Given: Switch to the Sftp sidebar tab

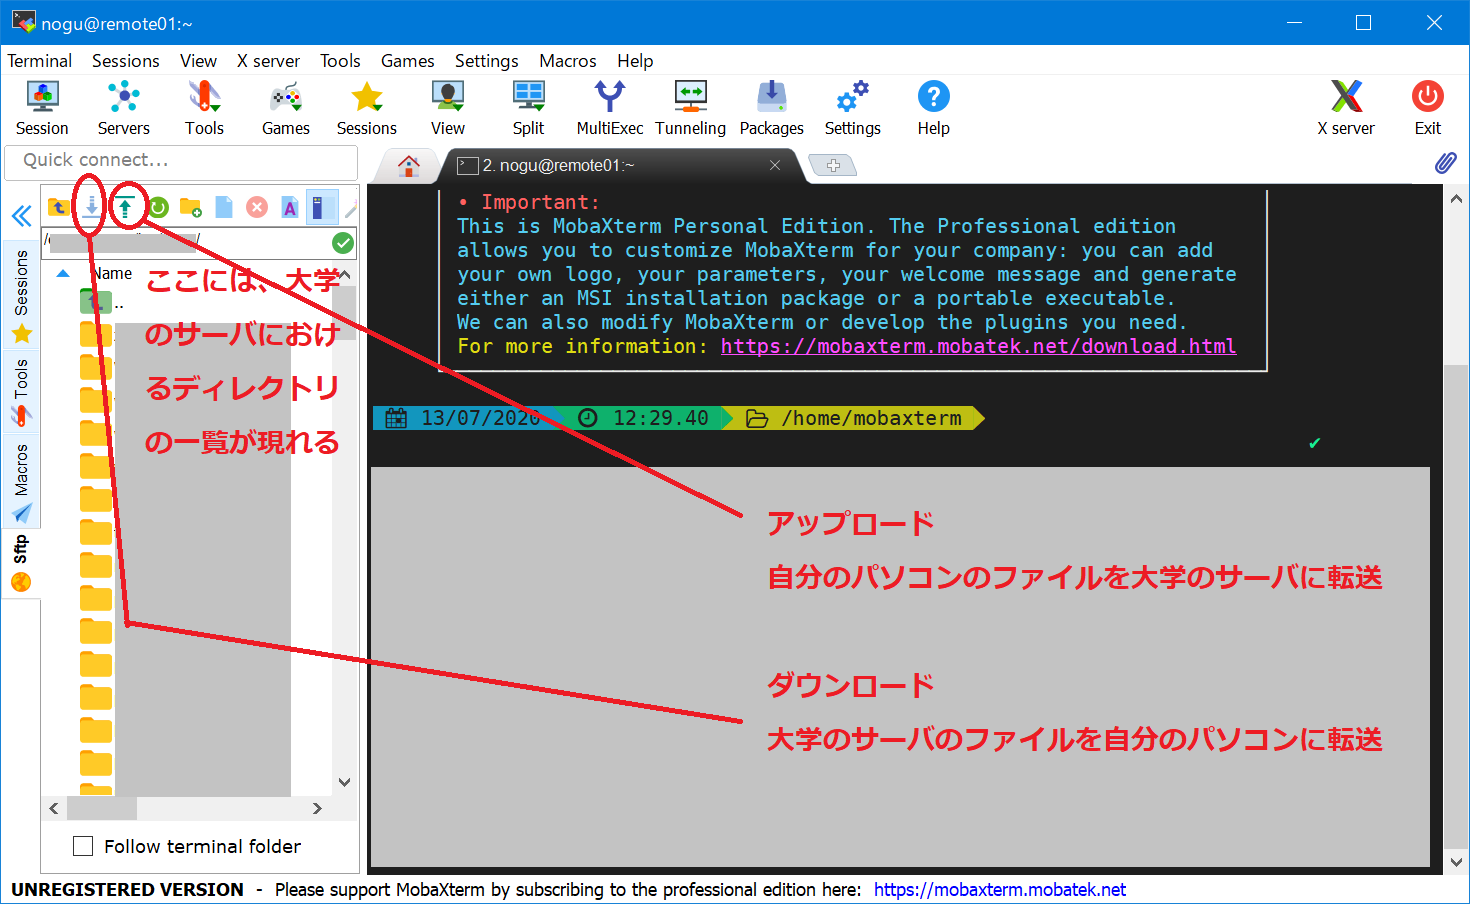Looking at the screenshot, I should [21, 562].
